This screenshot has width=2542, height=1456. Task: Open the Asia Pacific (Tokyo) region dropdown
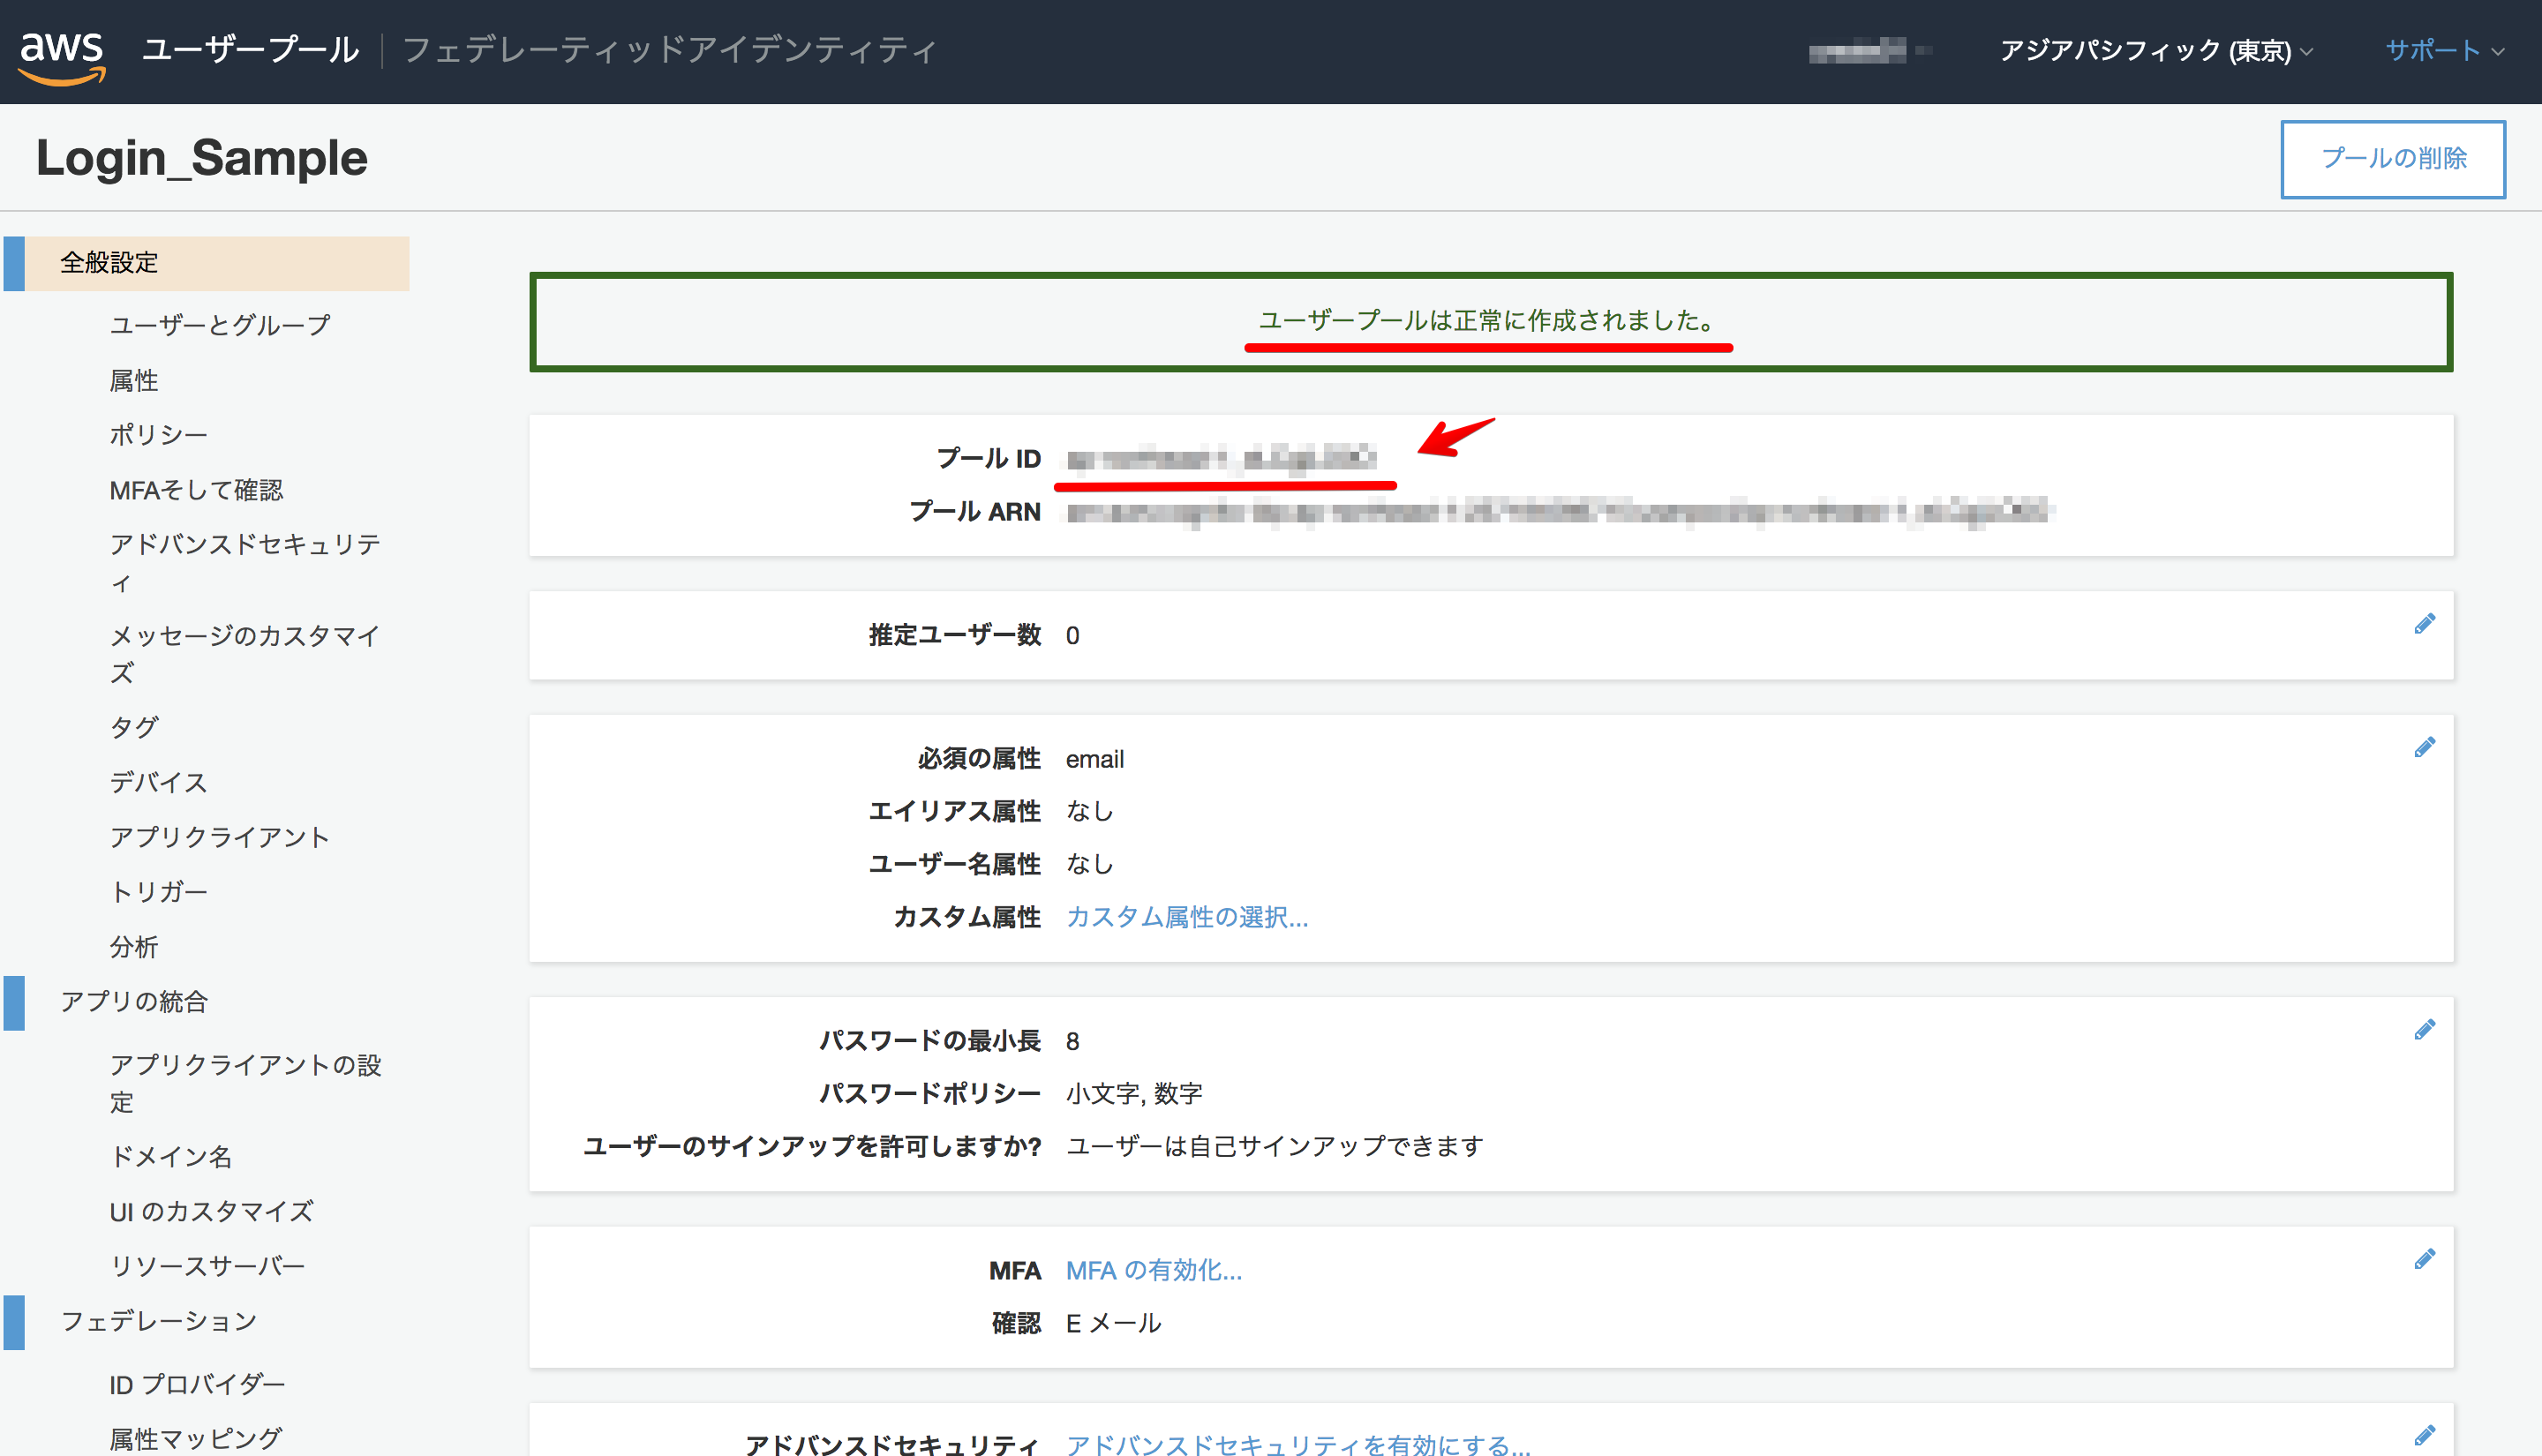pos(2155,50)
